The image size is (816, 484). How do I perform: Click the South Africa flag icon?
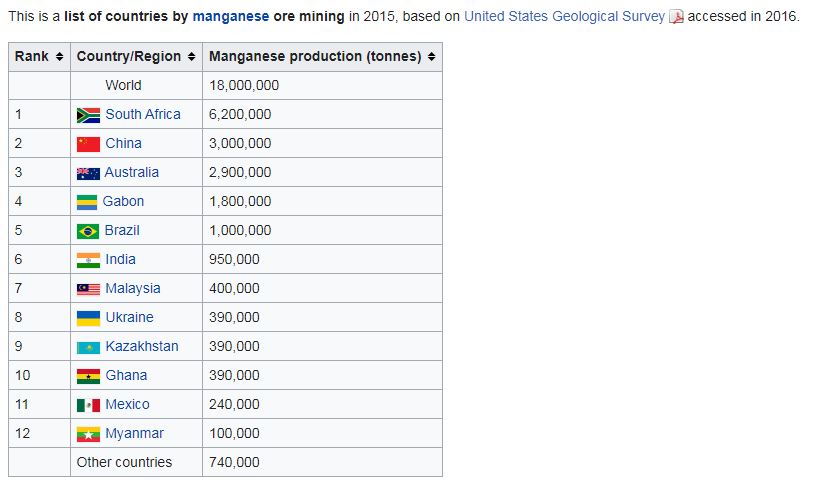click(x=88, y=115)
